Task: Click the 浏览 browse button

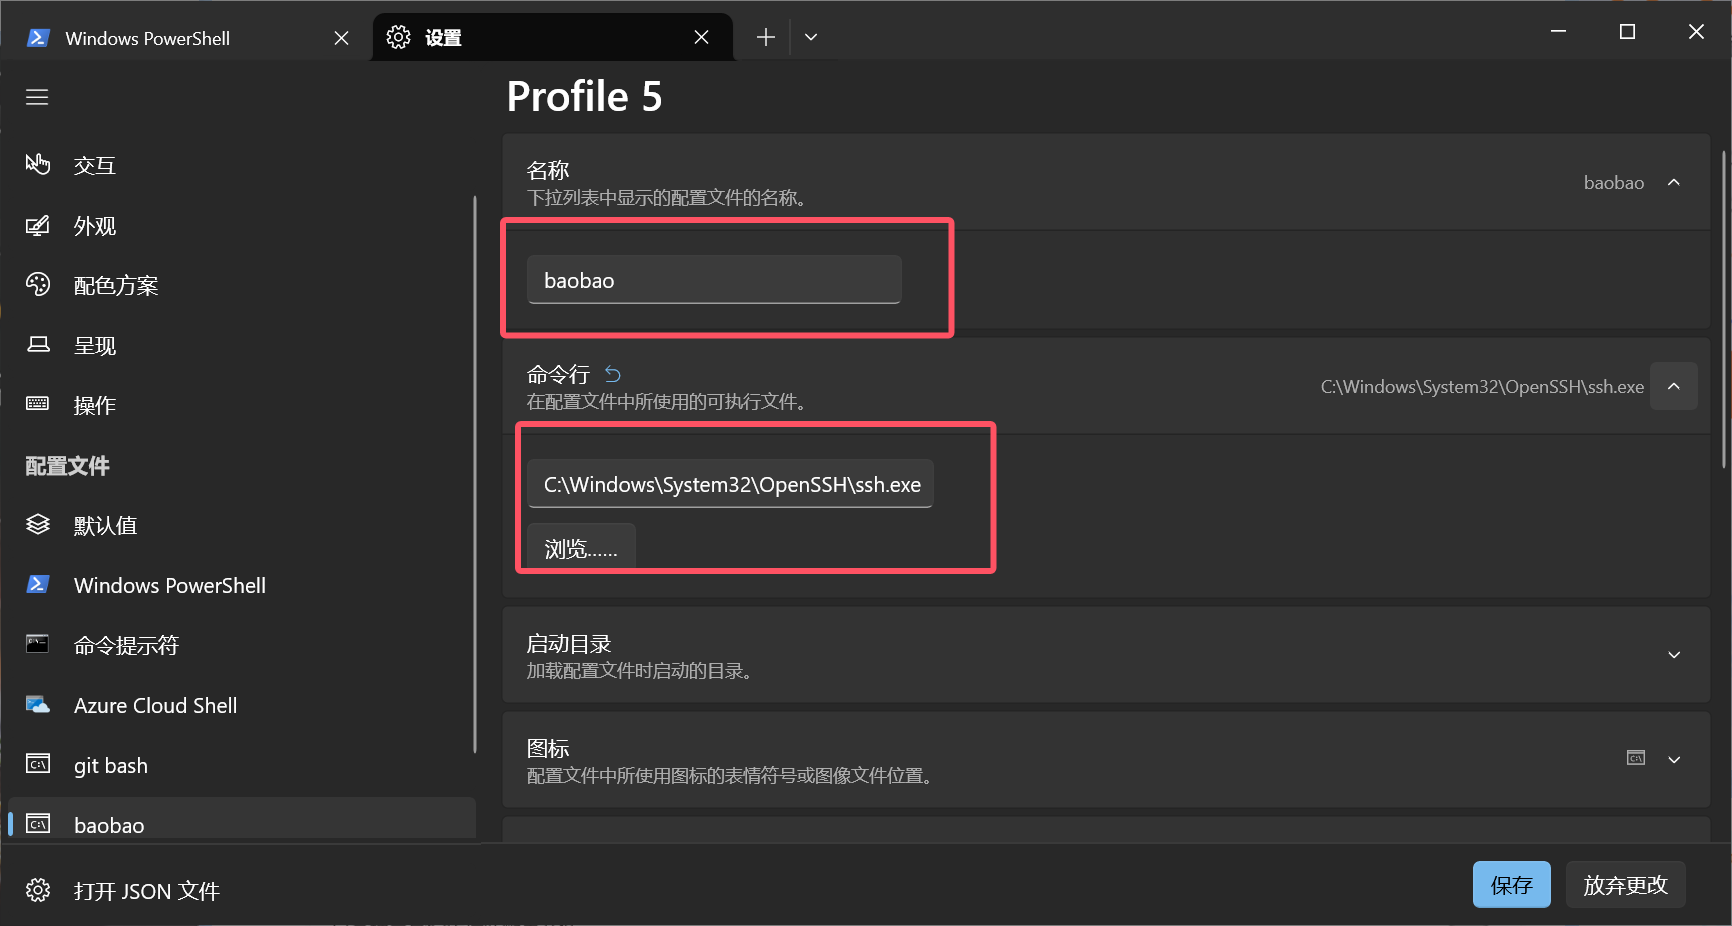Action: pos(581,548)
